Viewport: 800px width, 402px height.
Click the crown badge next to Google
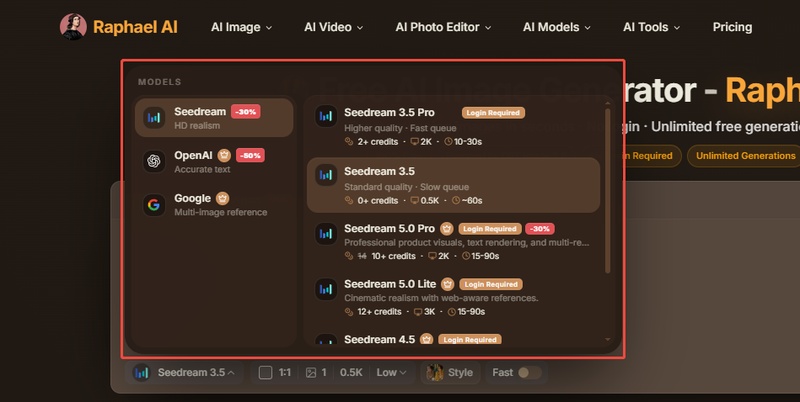pos(222,198)
